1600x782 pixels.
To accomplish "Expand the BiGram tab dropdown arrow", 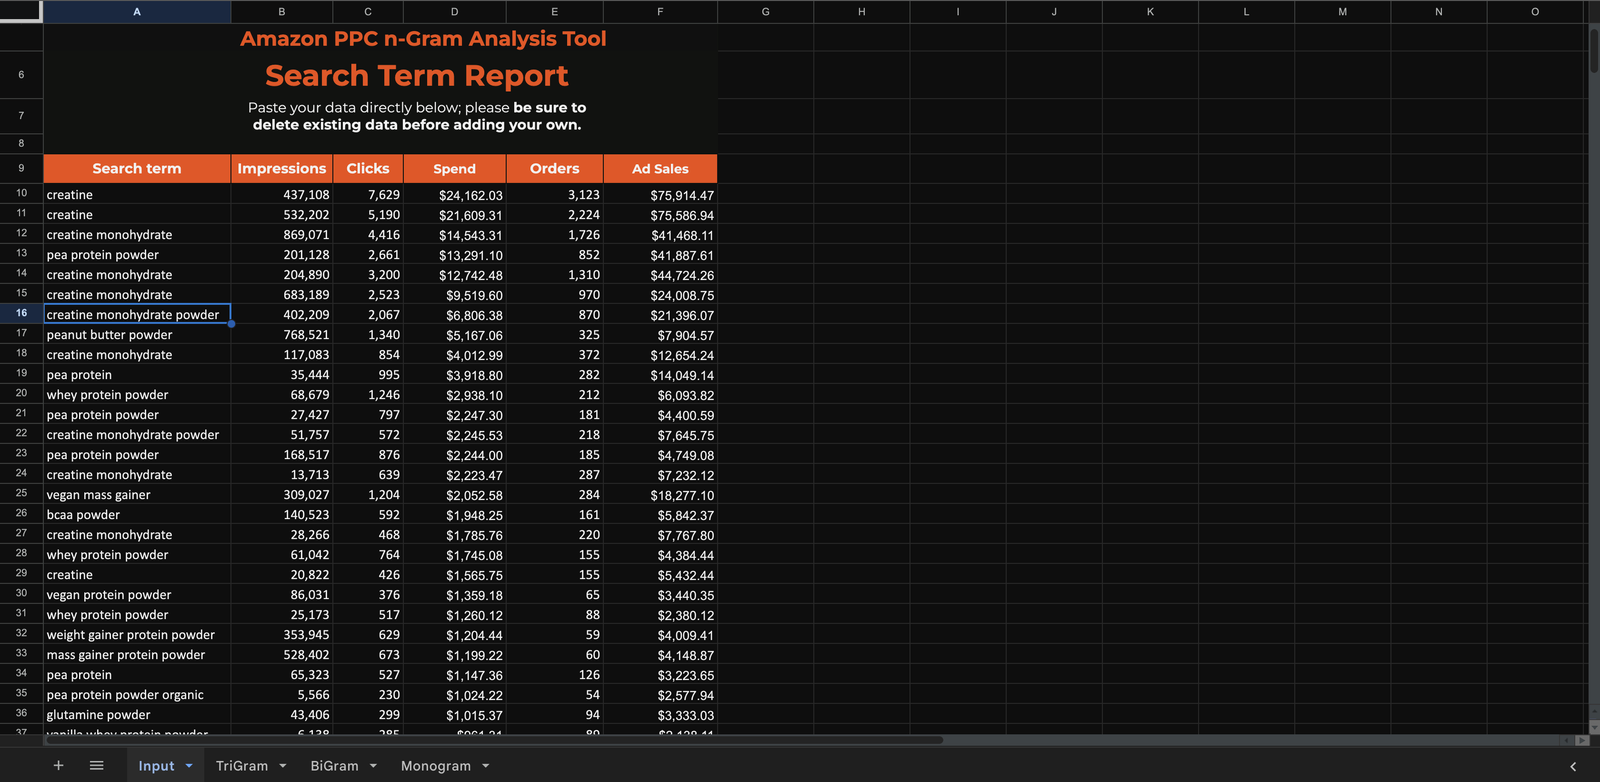I will 373,766.
